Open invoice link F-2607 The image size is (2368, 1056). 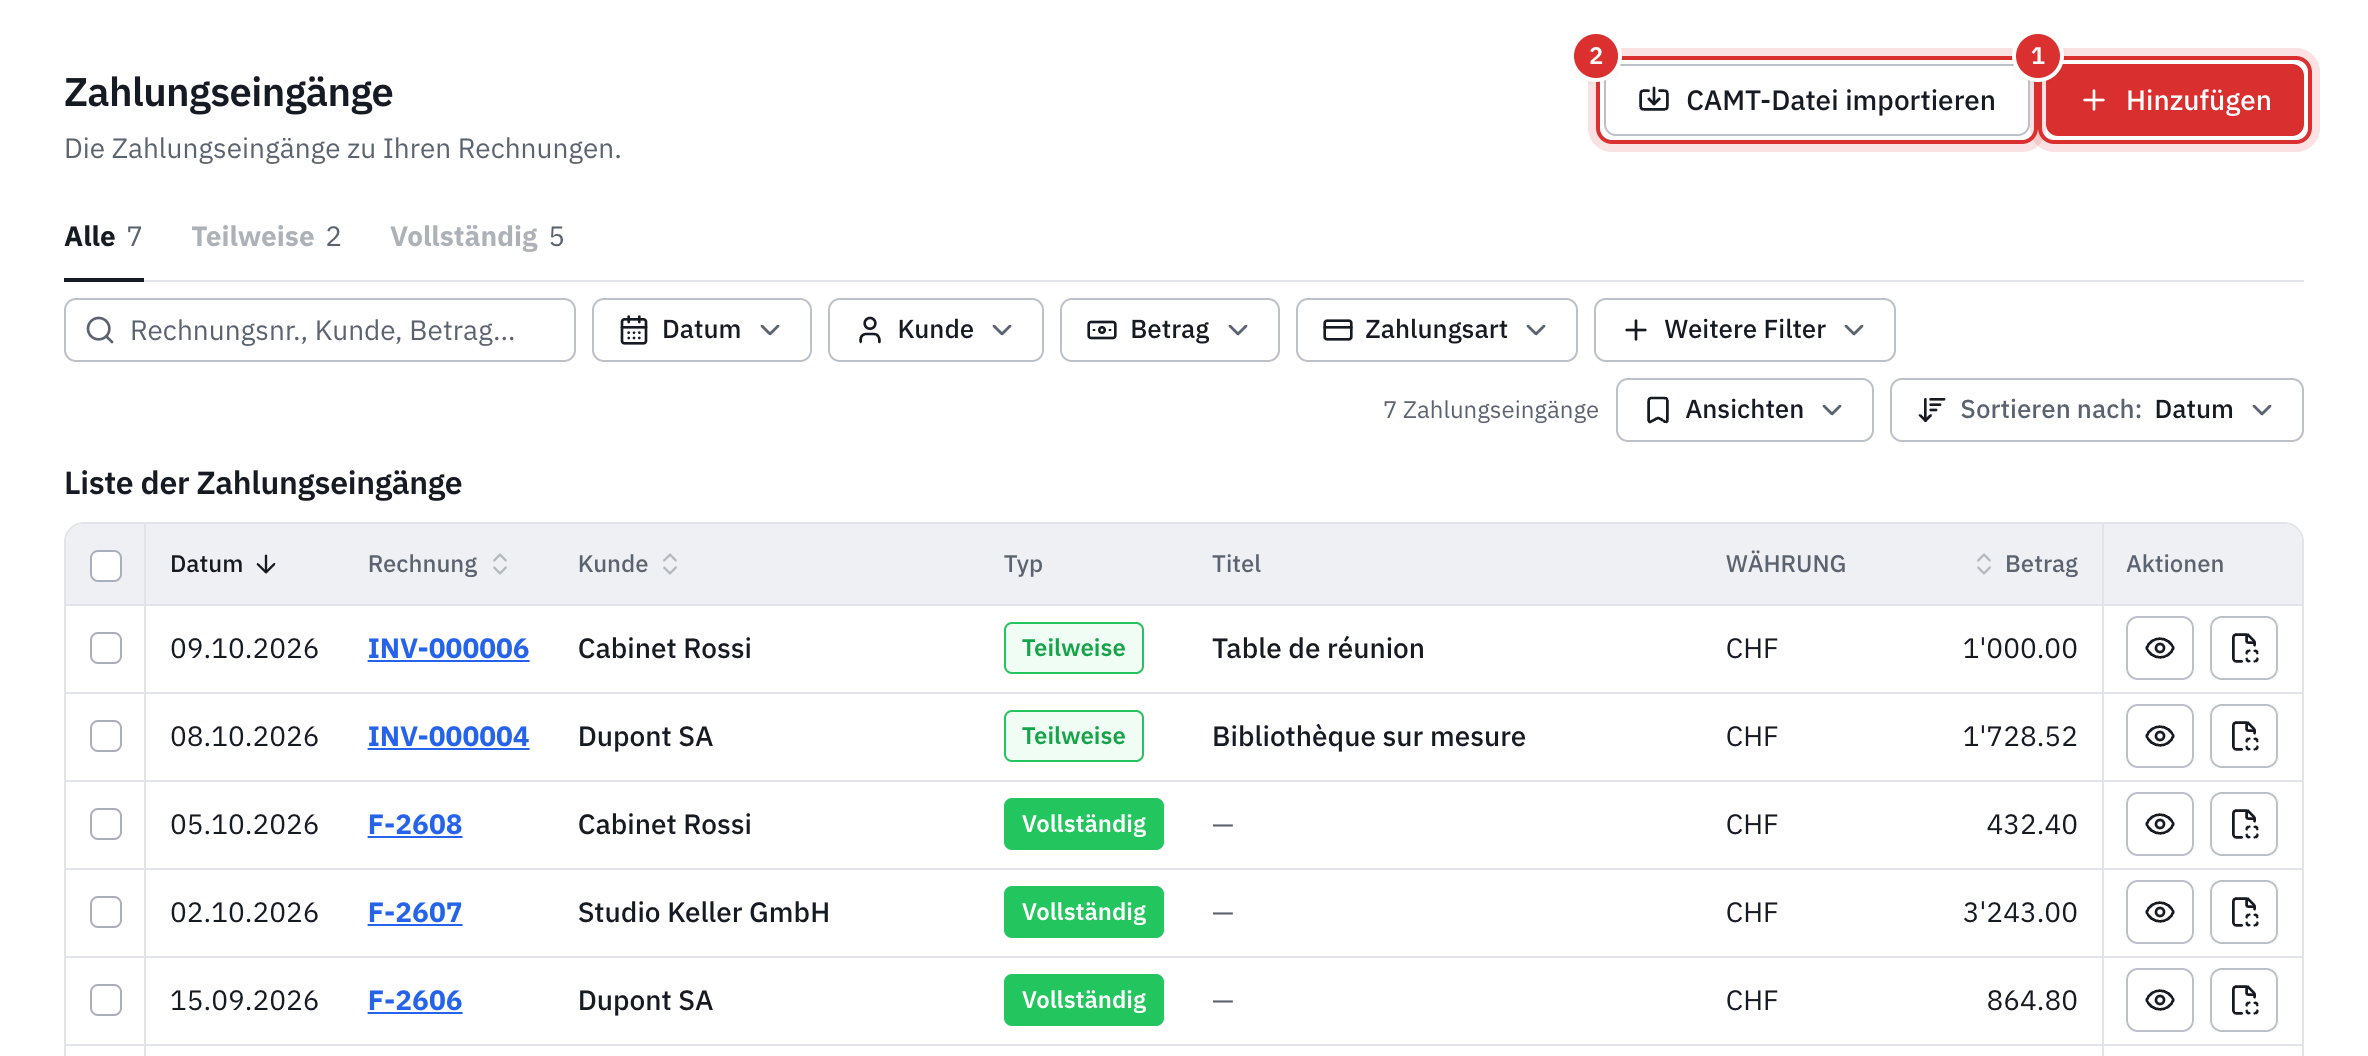pos(415,912)
